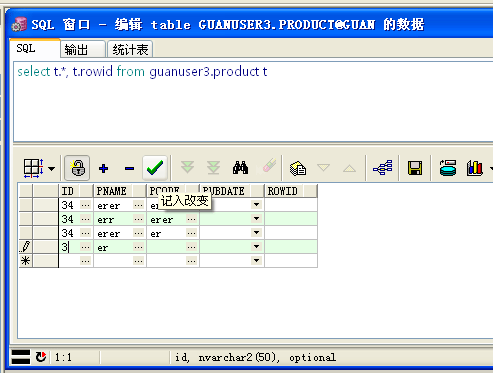
Task: Click the nvarchar2(50) optional status text
Action: [256, 358]
